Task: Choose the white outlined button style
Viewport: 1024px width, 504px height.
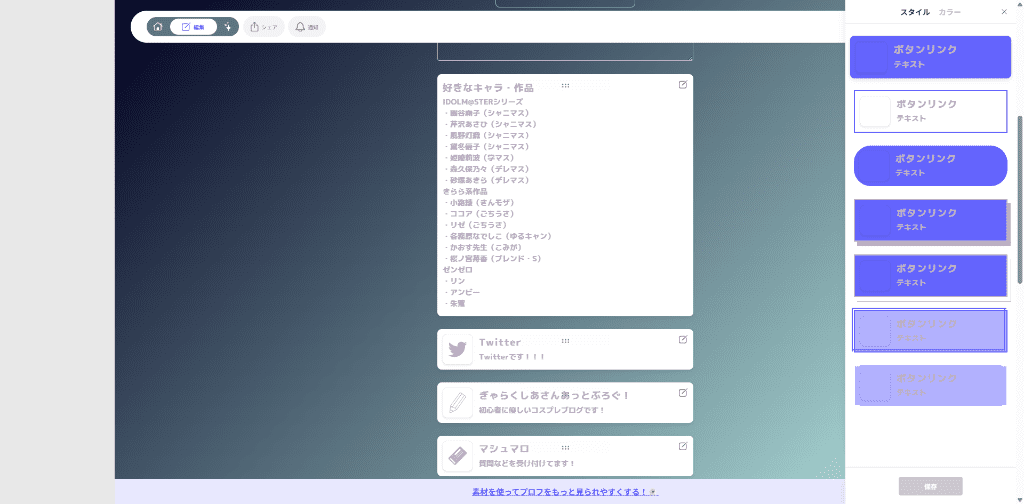Action: click(x=930, y=111)
